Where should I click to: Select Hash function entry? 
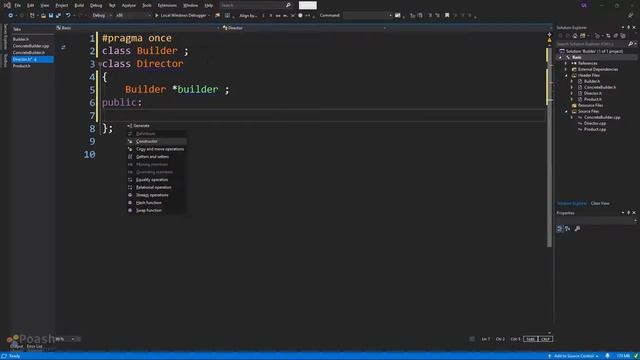[156, 202]
